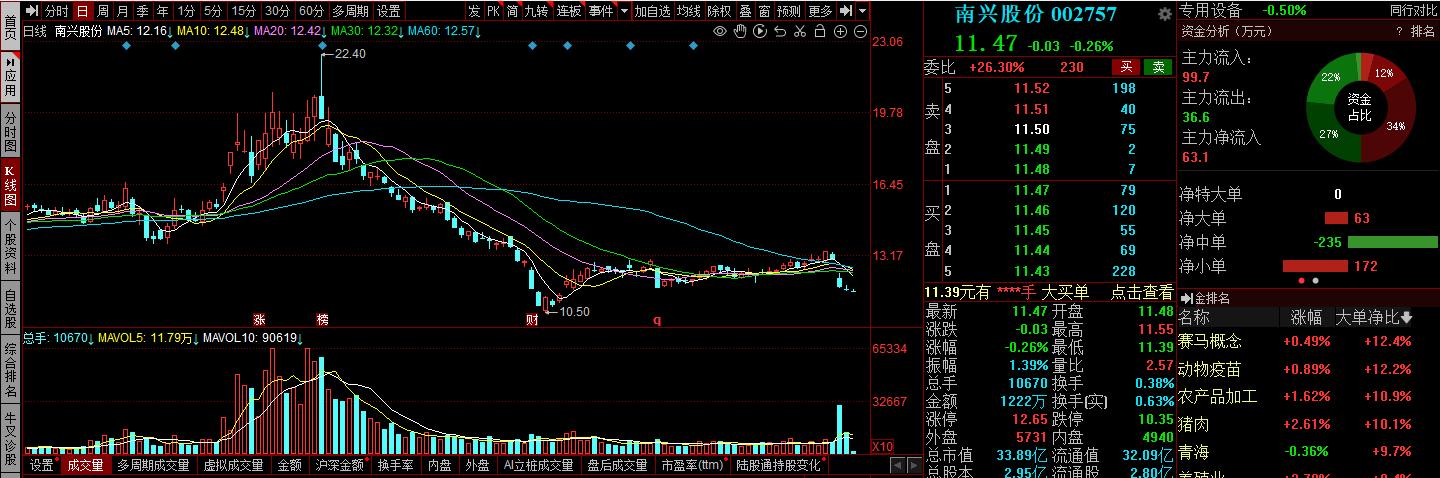Open the gear settings next to stock name
1440x478 pixels.
(x=1164, y=14)
